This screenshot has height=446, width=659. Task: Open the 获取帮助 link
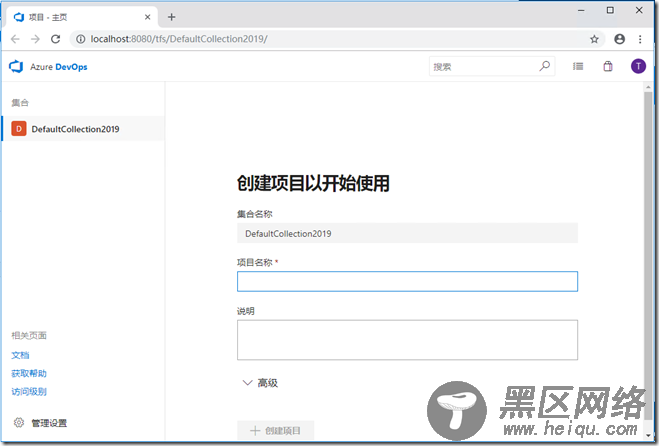[x=29, y=373]
